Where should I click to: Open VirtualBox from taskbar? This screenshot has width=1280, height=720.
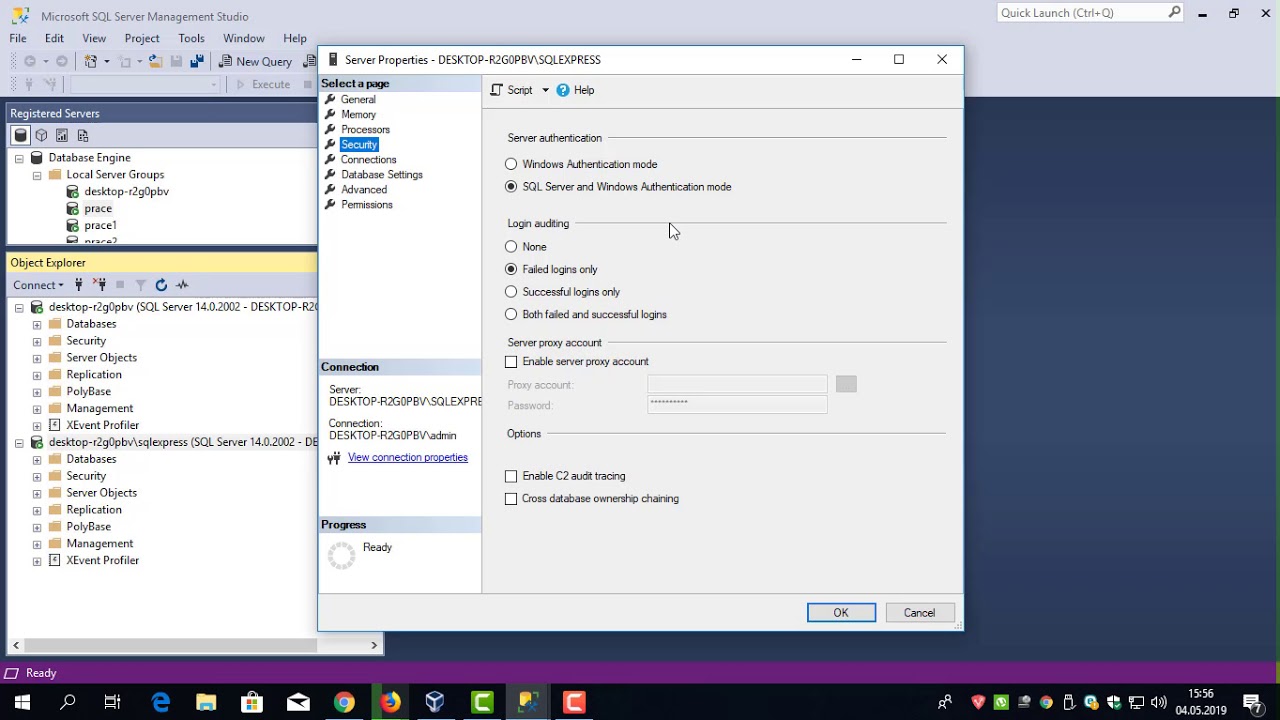point(435,702)
